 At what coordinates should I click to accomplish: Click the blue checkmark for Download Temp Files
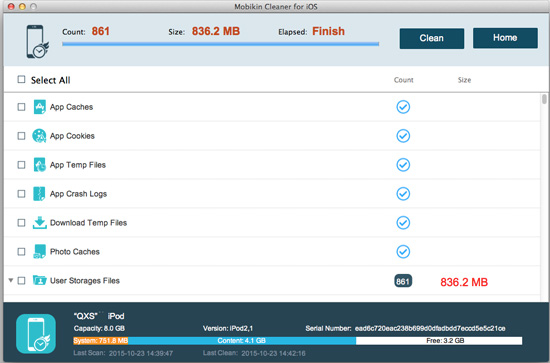[403, 222]
